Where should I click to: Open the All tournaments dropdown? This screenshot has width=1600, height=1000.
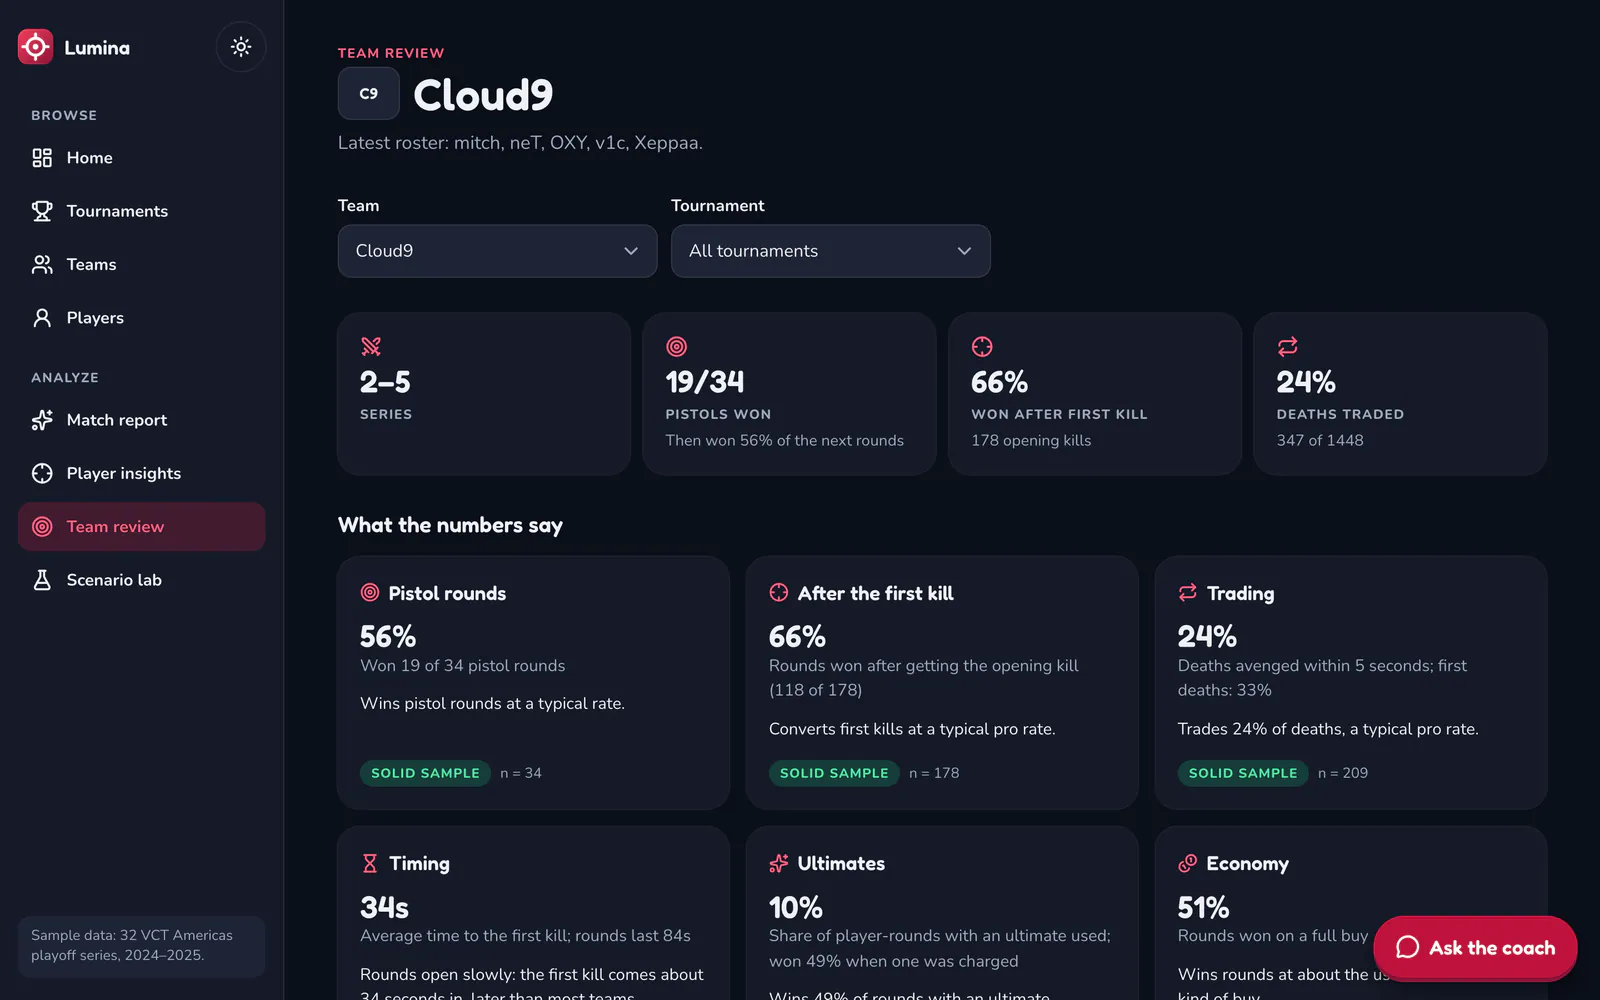point(830,251)
